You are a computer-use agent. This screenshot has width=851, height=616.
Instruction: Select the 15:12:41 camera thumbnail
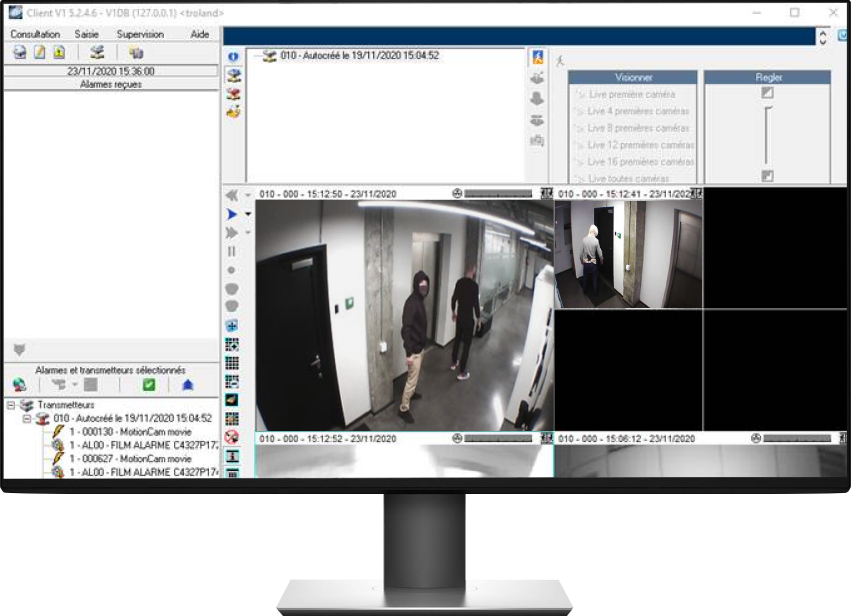pyautogui.click(x=628, y=254)
